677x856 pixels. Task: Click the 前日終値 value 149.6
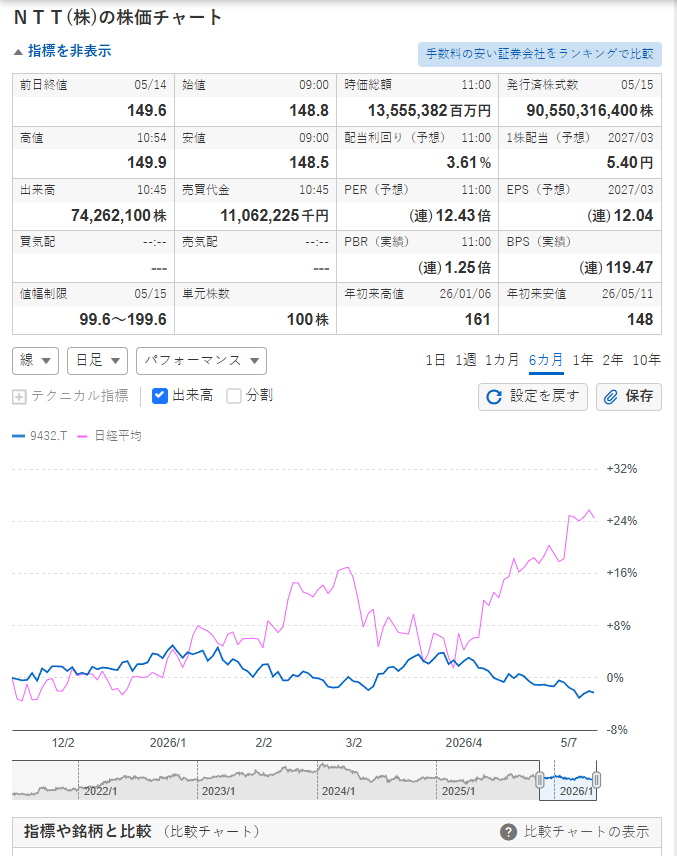[x=147, y=111]
